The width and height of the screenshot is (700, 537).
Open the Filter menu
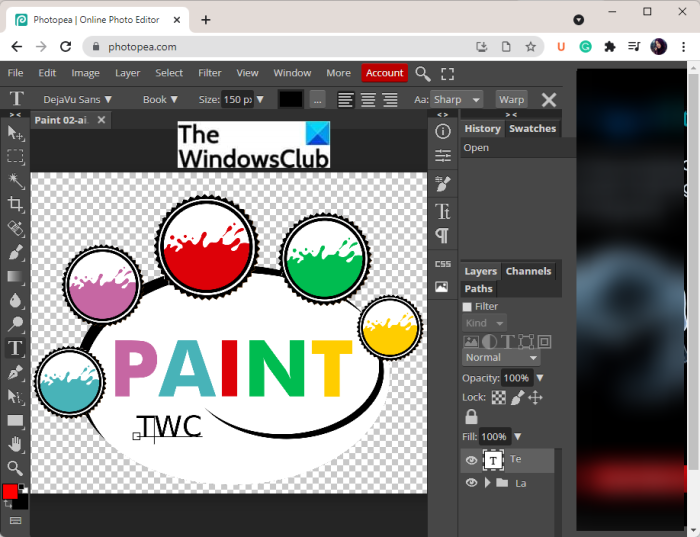[x=209, y=73]
